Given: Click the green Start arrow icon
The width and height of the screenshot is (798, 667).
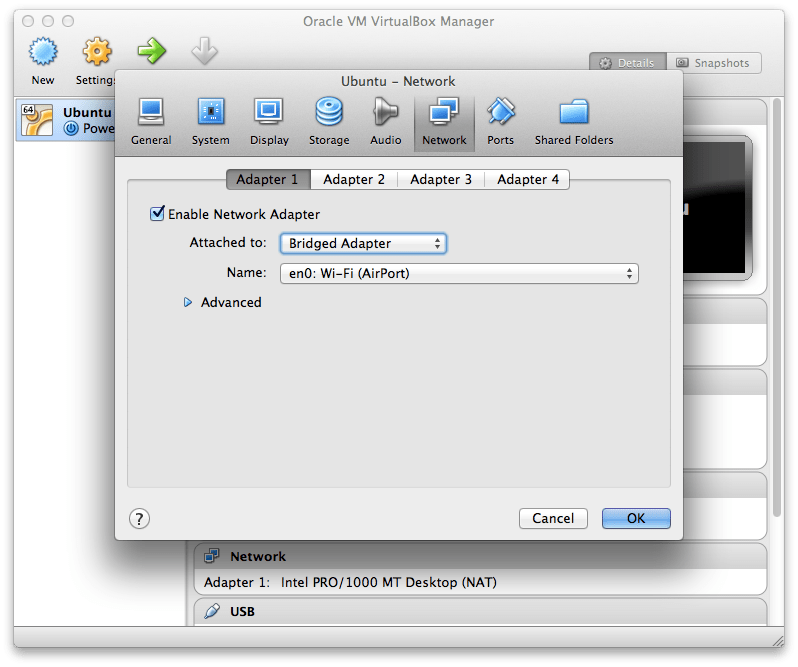Looking at the screenshot, I should (152, 51).
